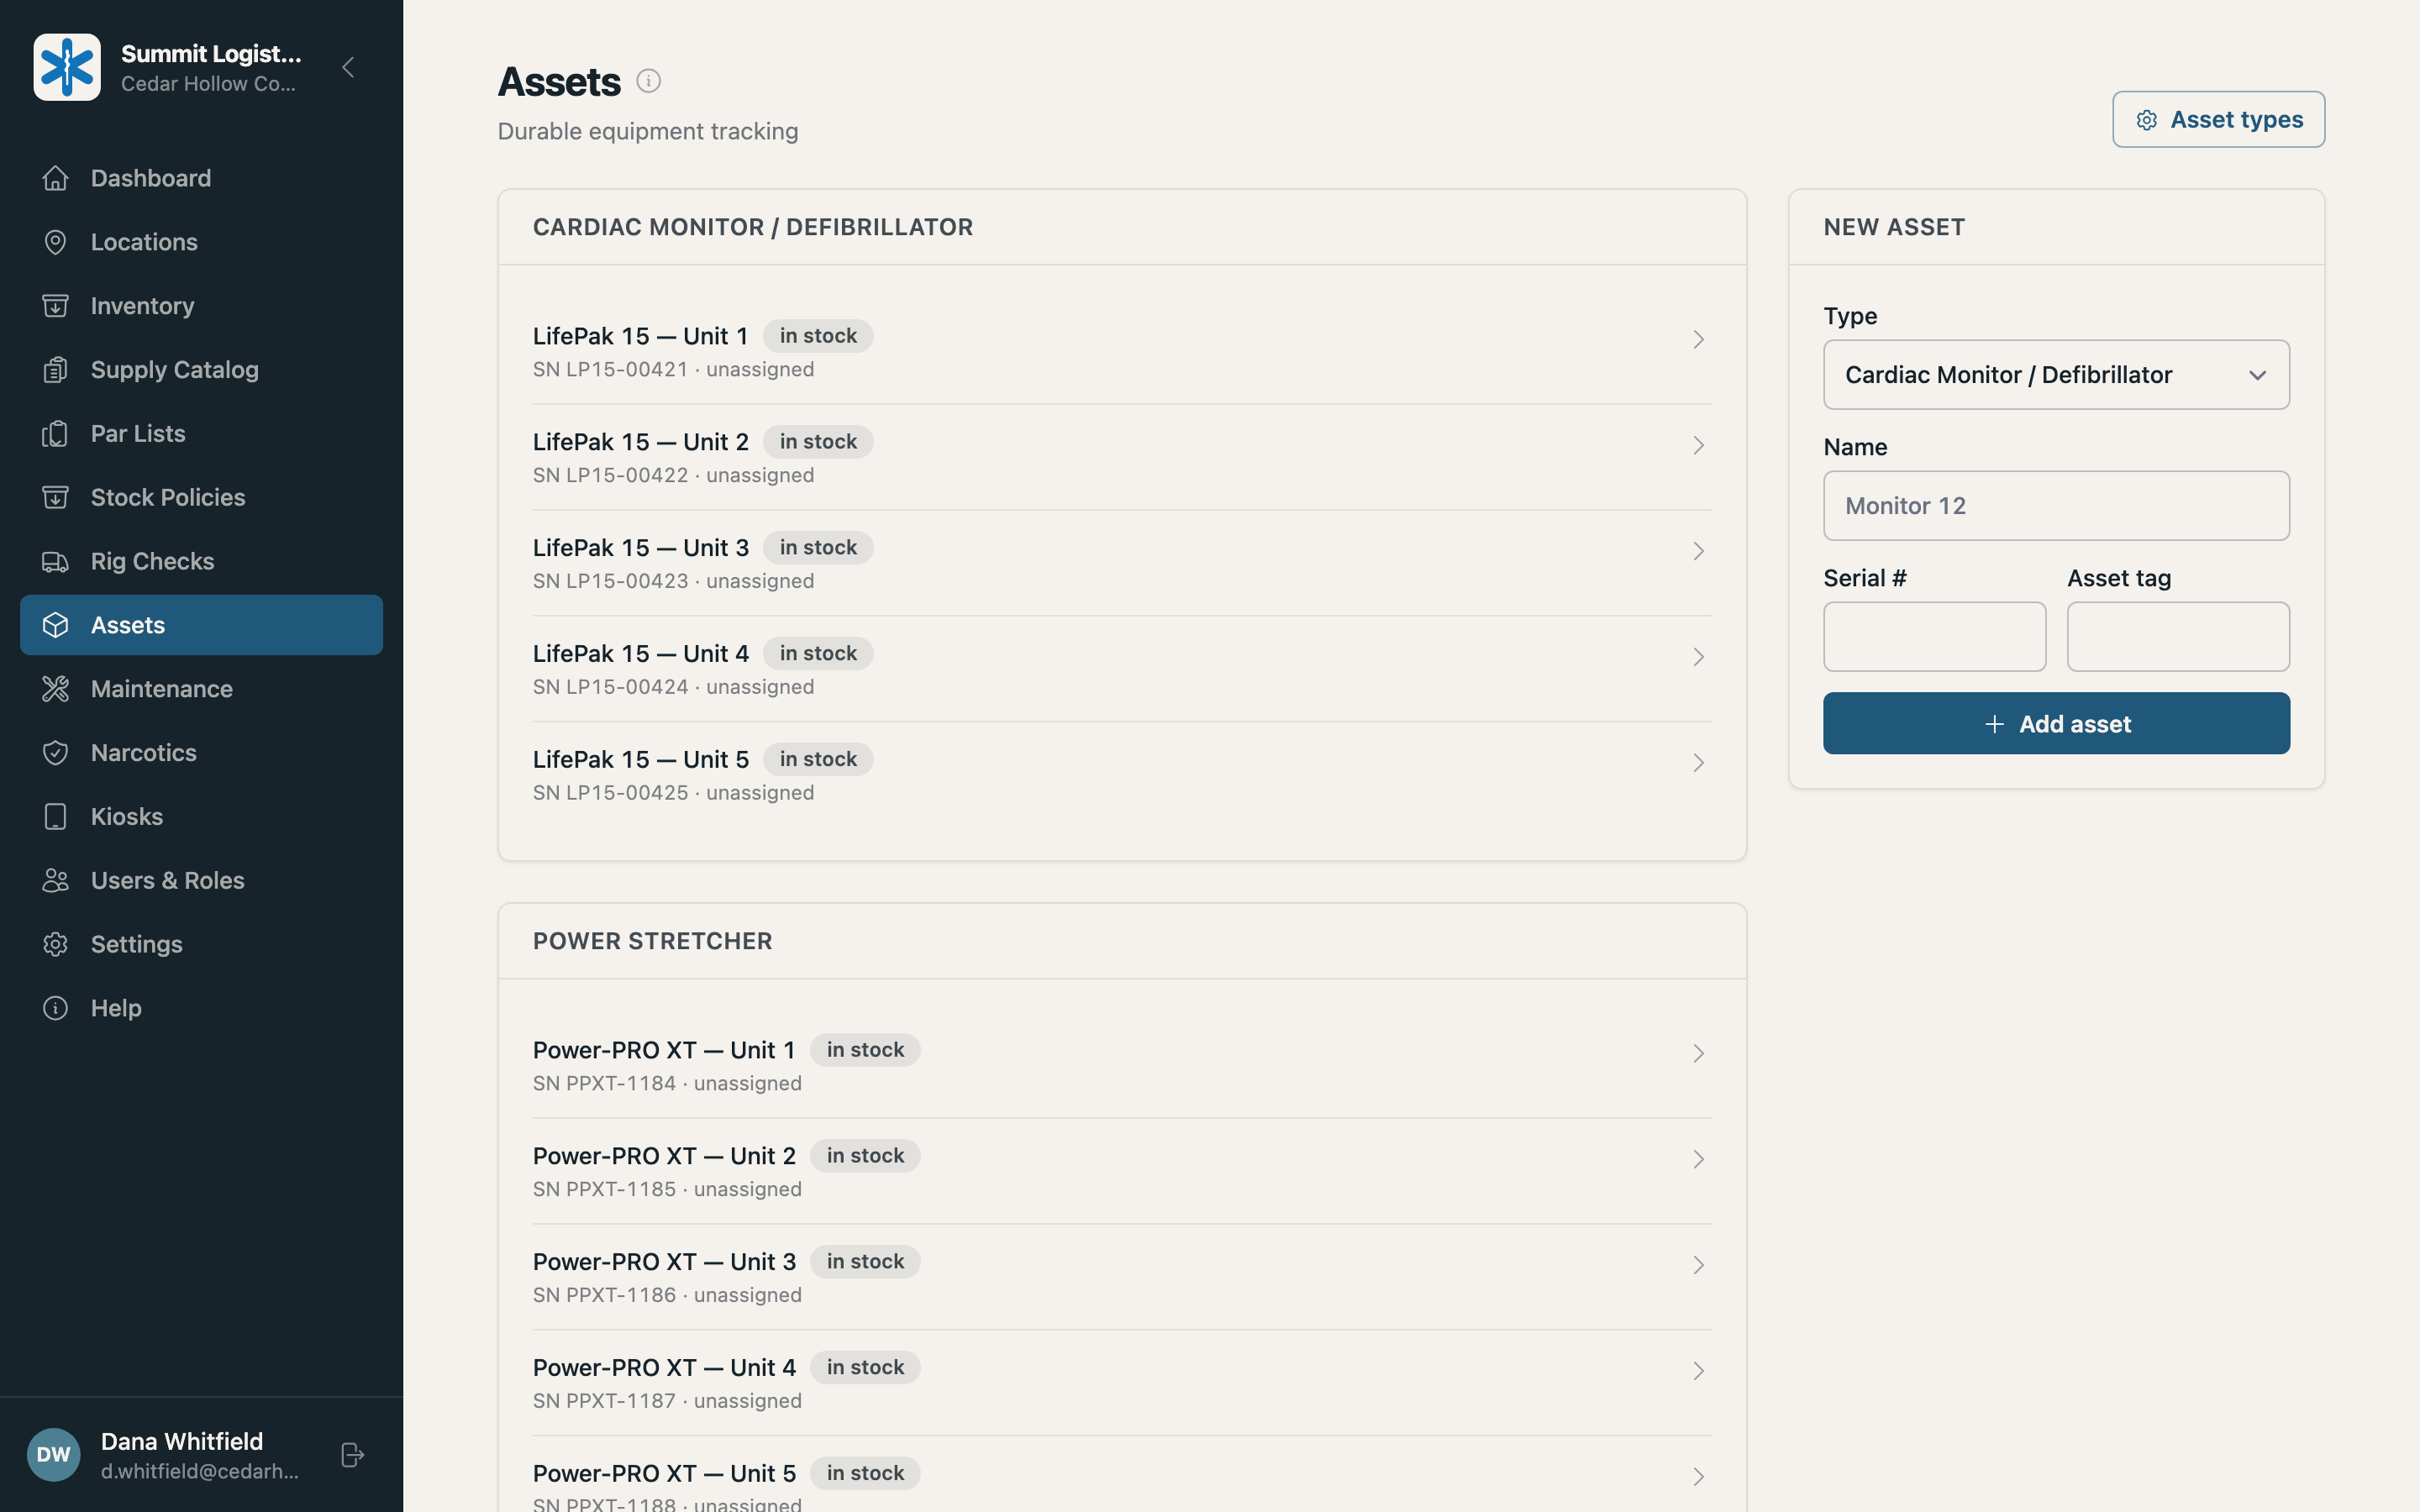Click the Asset tag input field
The image size is (2420, 1512).
(2178, 637)
